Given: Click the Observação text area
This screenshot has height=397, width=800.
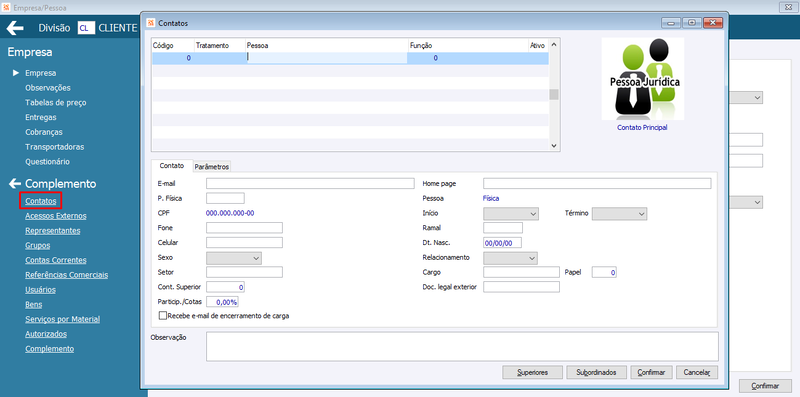Looking at the screenshot, I should 462,346.
